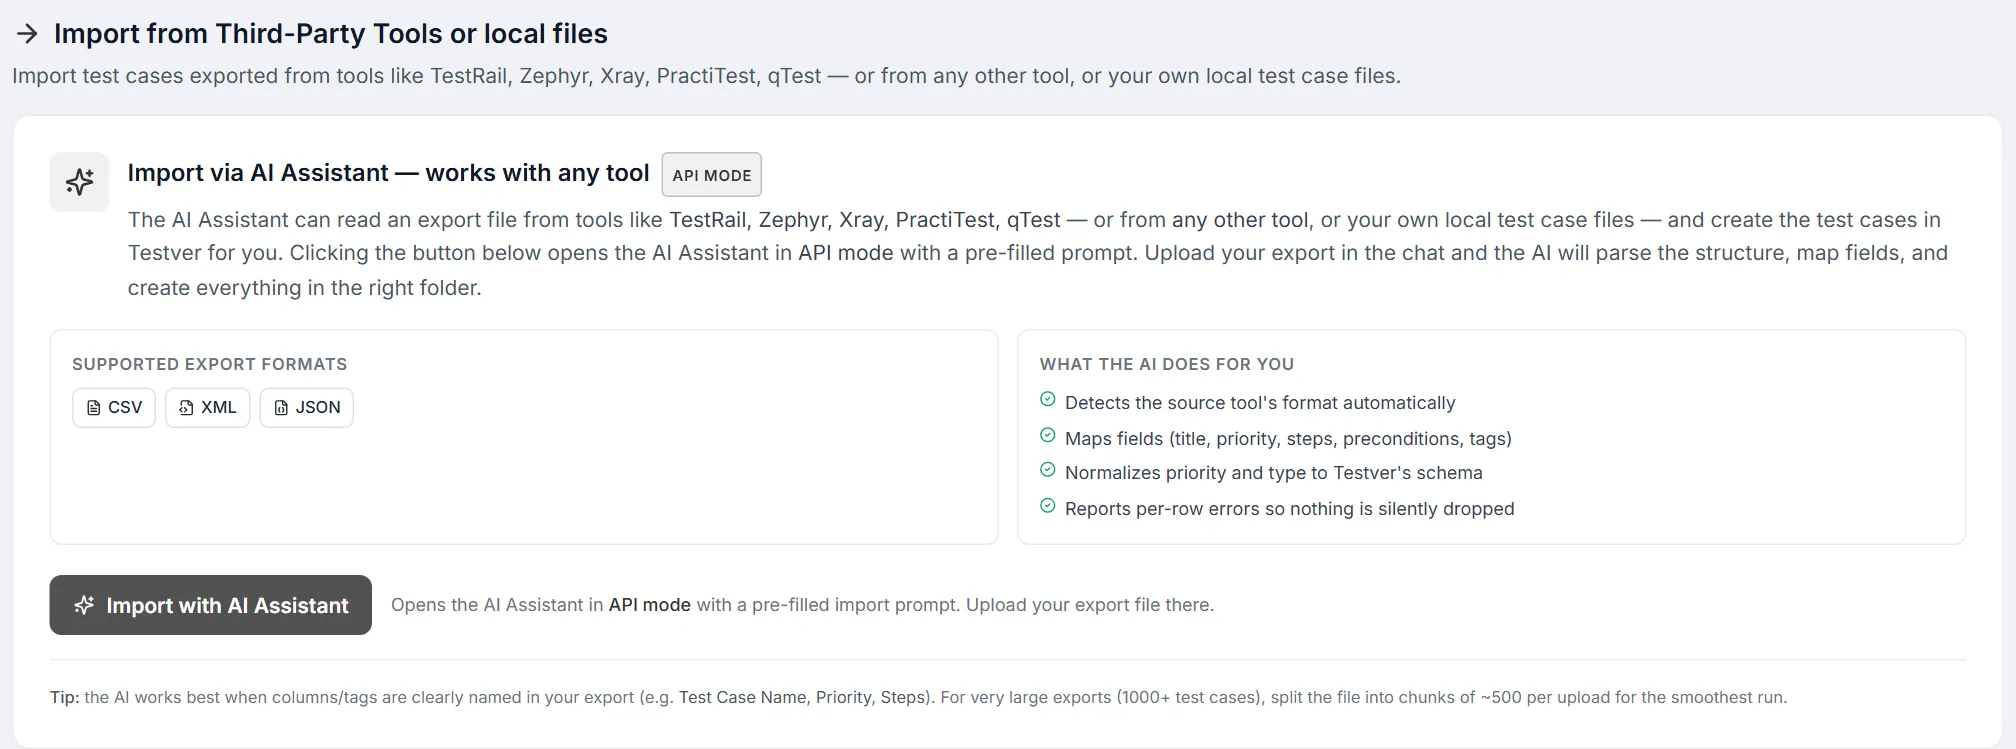This screenshot has width=2016, height=749.
Task: Click the check icon beside 'Reports per-row errors'
Action: (x=1048, y=506)
